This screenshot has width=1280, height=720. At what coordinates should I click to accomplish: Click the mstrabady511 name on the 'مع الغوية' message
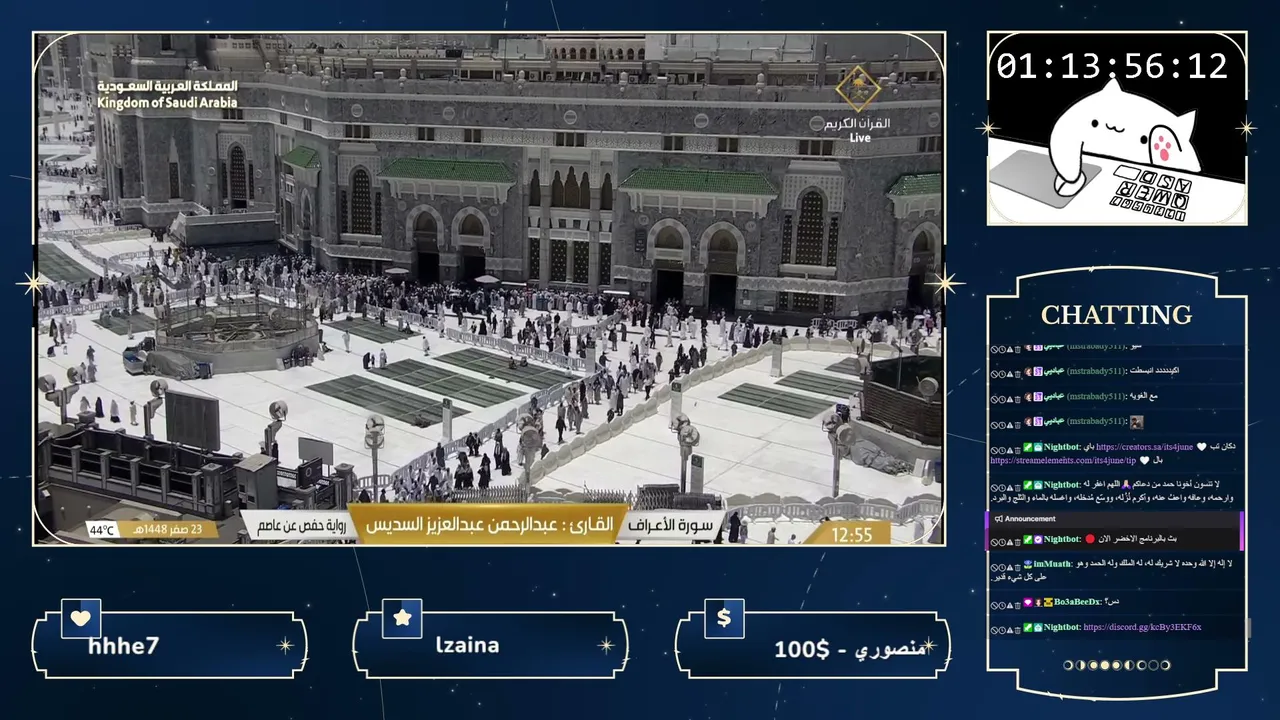click(1094, 396)
